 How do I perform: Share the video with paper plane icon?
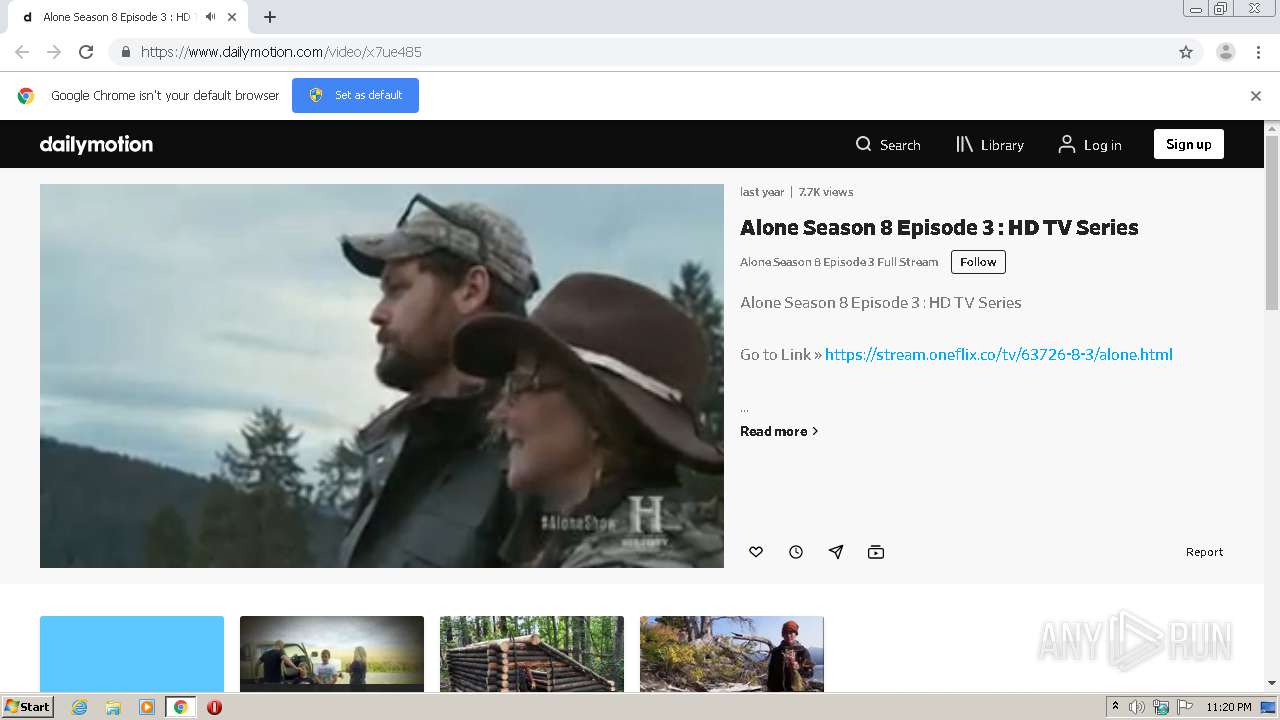click(836, 552)
